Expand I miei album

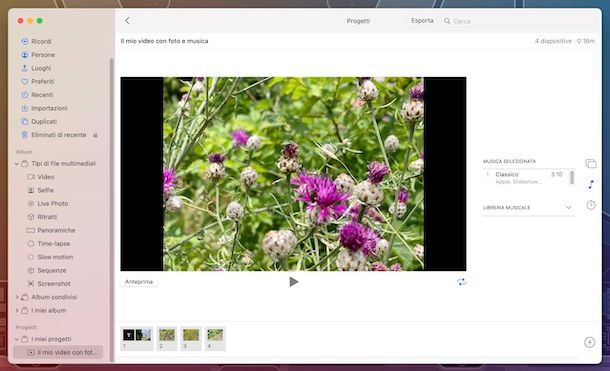(17, 310)
